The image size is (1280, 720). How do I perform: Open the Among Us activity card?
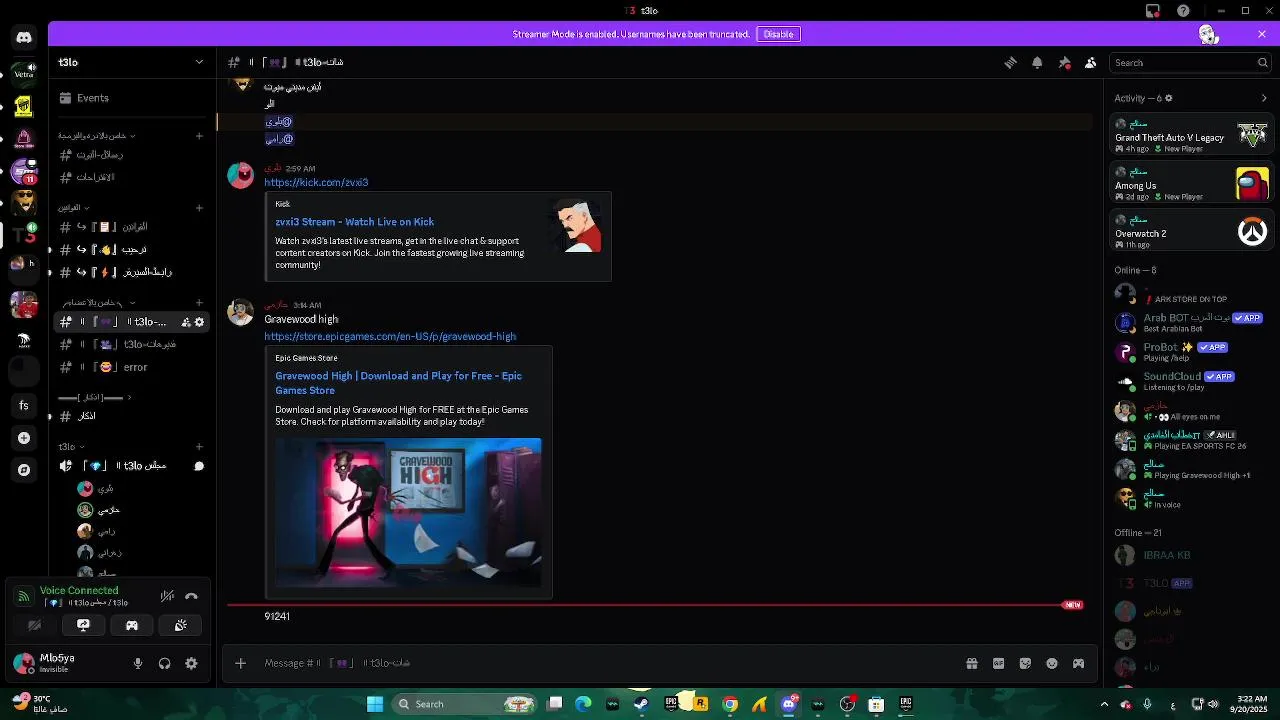pyautogui.click(x=1191, y=183)
